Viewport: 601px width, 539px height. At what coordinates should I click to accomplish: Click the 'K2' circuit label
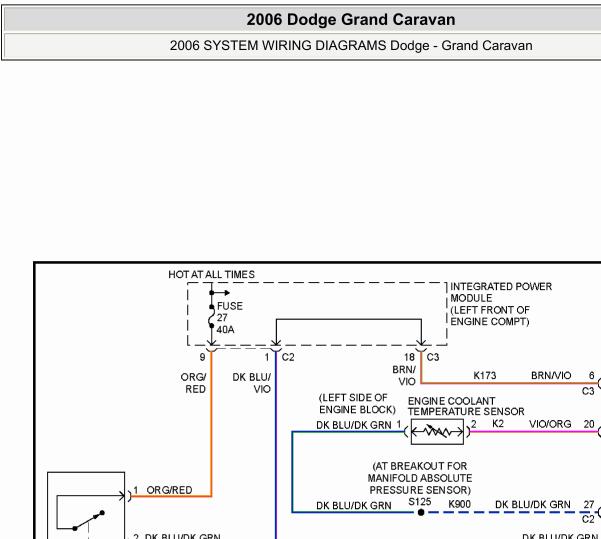pos(498,424)
